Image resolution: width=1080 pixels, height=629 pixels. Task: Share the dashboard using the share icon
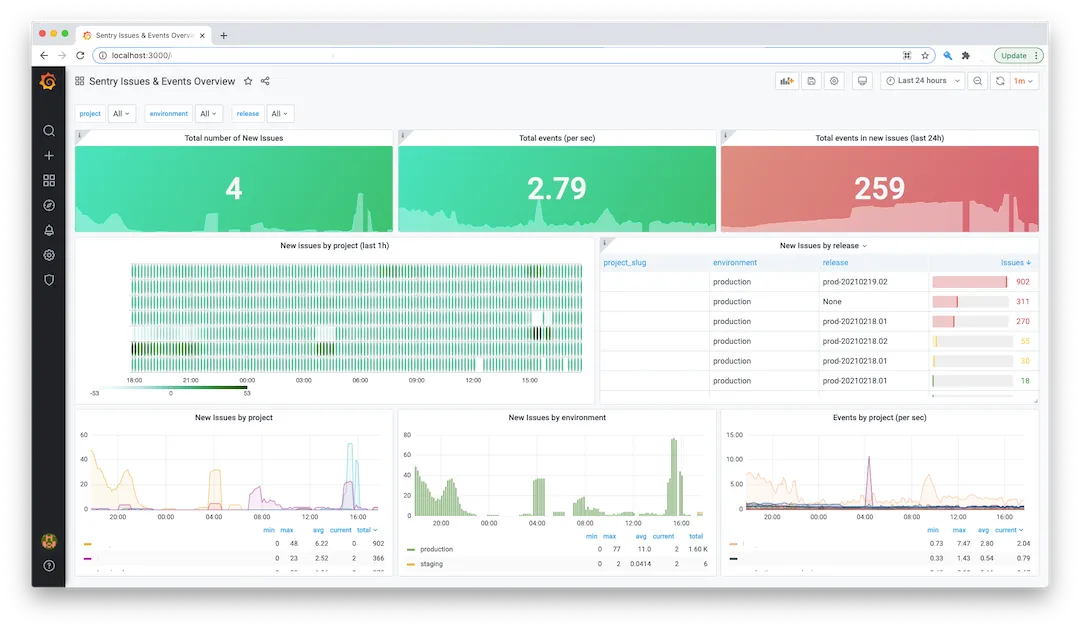pos(265,81)
